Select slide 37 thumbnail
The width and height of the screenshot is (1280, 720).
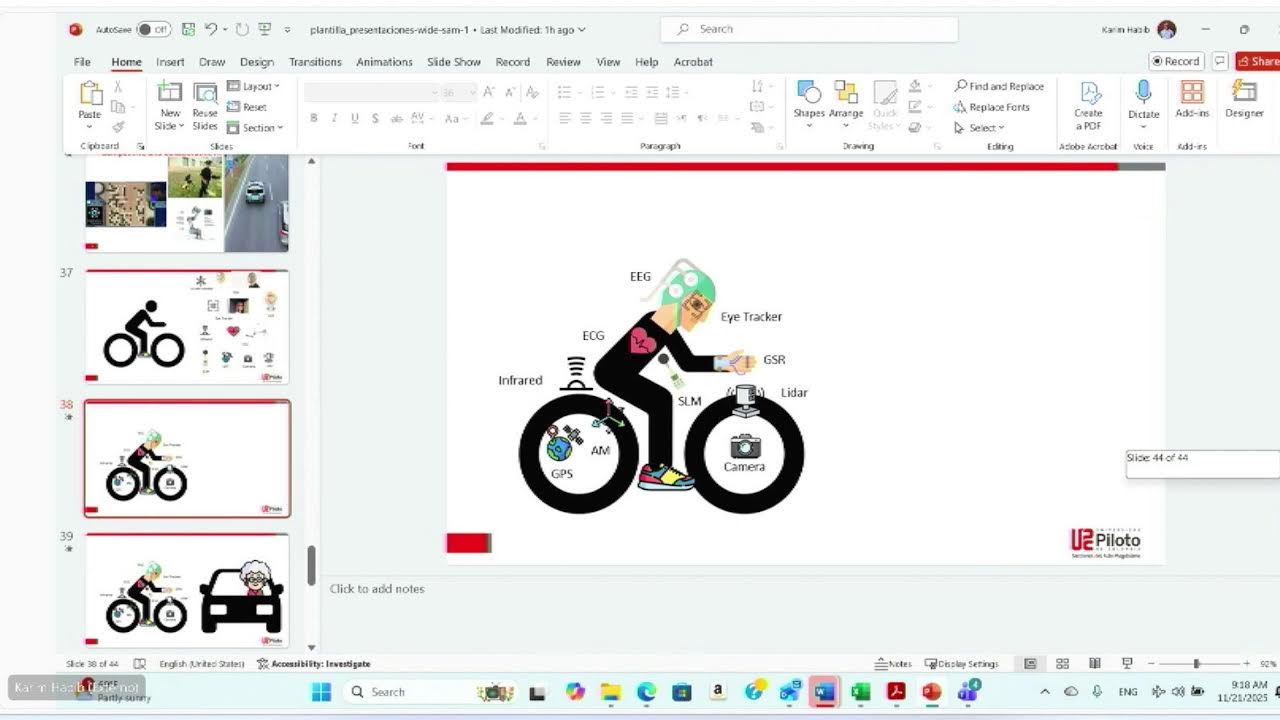[x=187, y=326]
